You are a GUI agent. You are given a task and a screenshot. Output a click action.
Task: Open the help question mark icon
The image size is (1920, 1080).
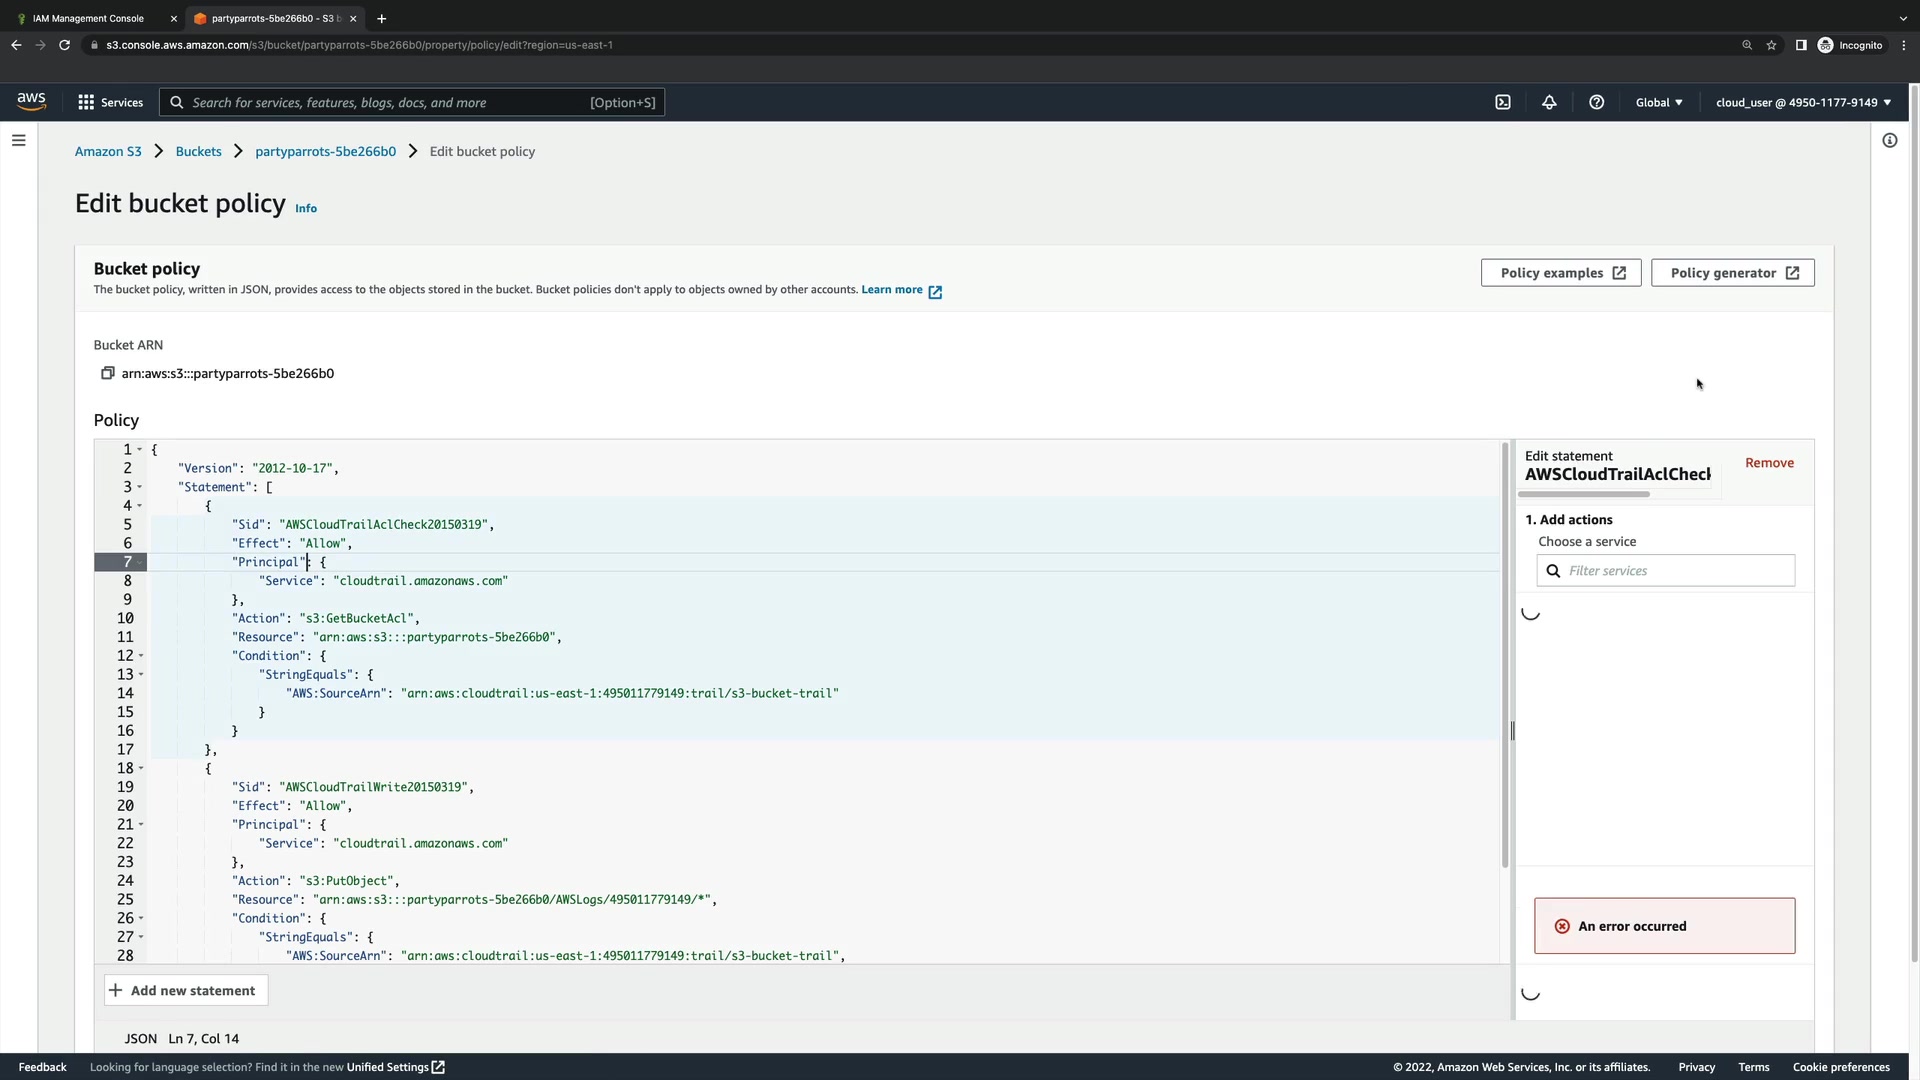[x=1596, y=102]
